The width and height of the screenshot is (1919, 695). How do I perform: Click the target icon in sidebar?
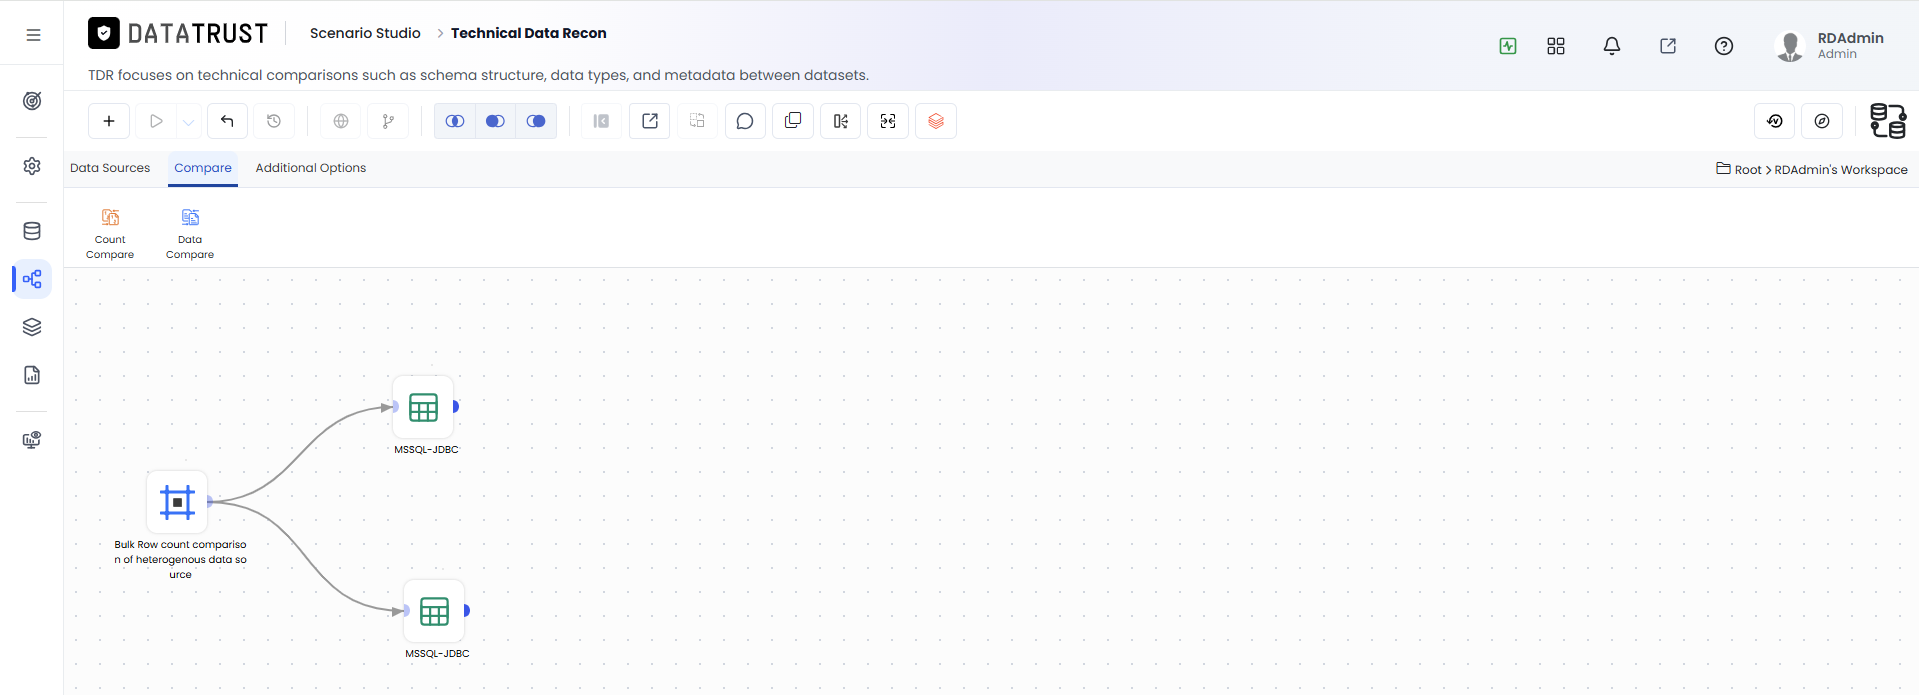(32, 101)
